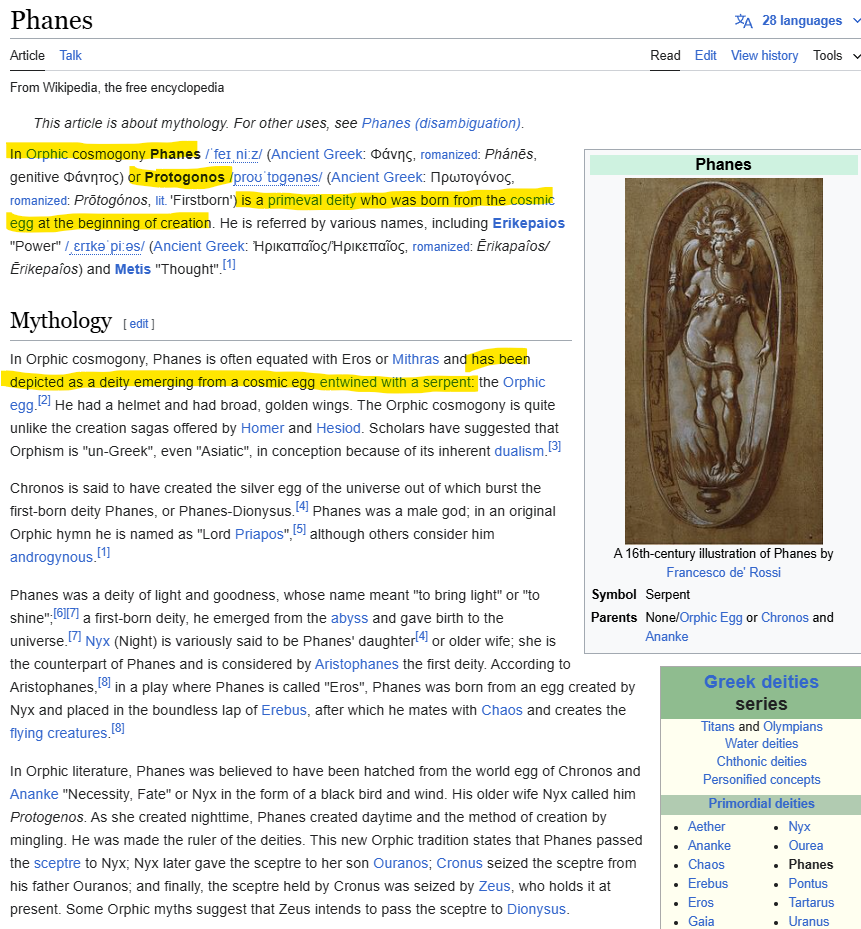Open the Ouranos link
The image size is (861, 929).
tap(400, 864)
